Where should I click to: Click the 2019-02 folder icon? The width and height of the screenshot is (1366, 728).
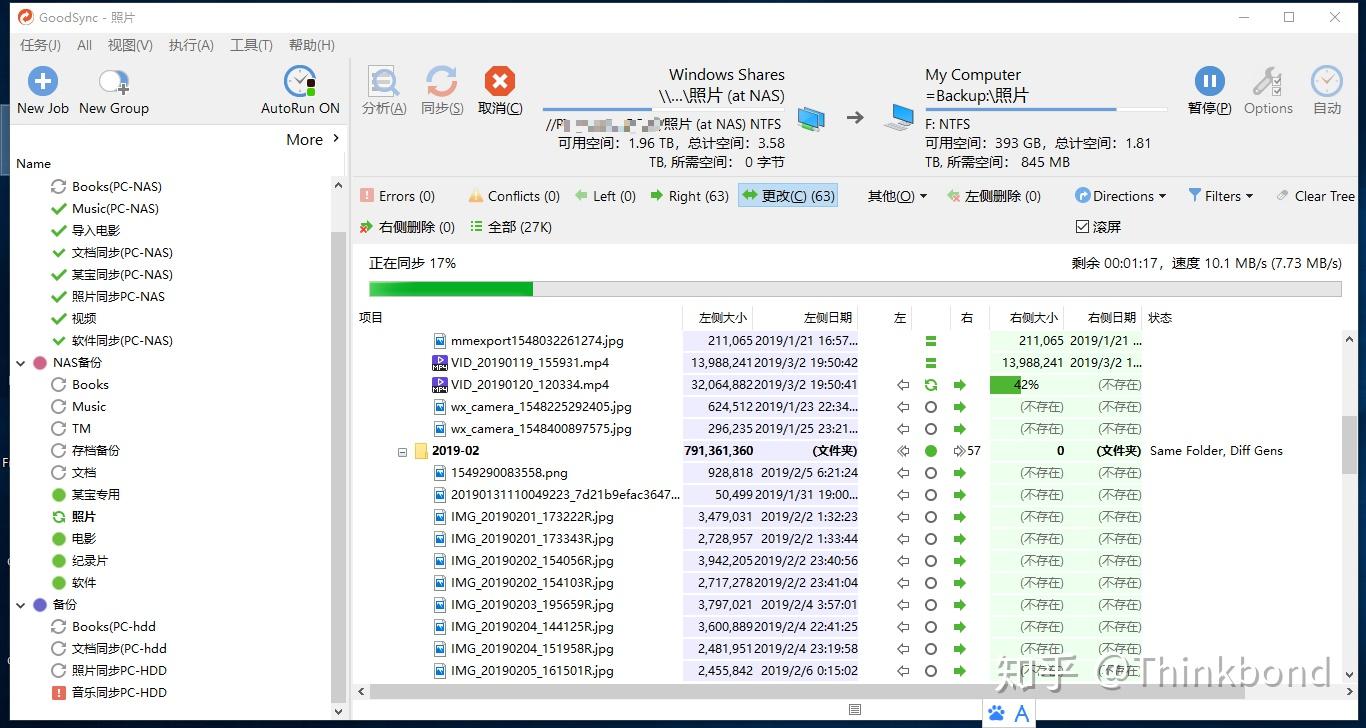click(x=421, y=451)
